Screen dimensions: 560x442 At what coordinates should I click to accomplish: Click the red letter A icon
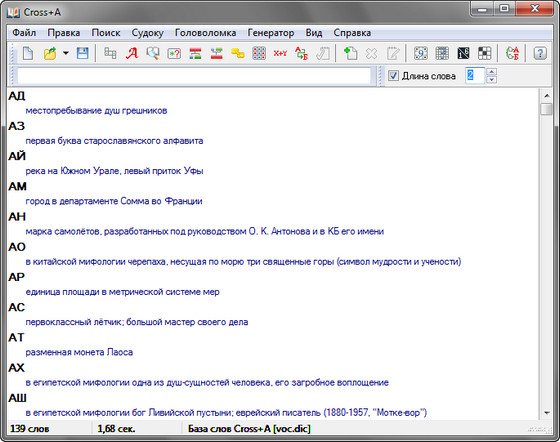point(131,54)
